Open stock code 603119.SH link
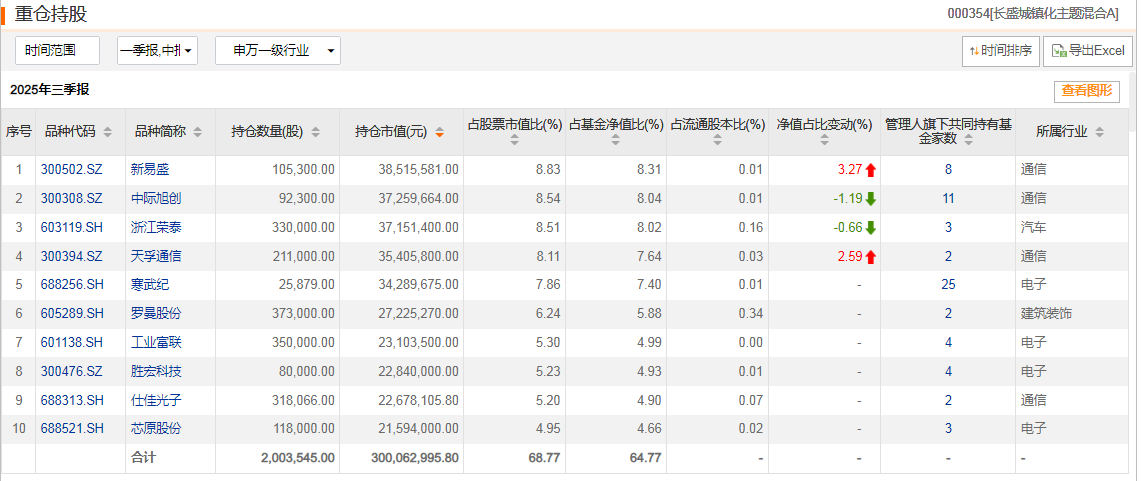 coord(71,227)
